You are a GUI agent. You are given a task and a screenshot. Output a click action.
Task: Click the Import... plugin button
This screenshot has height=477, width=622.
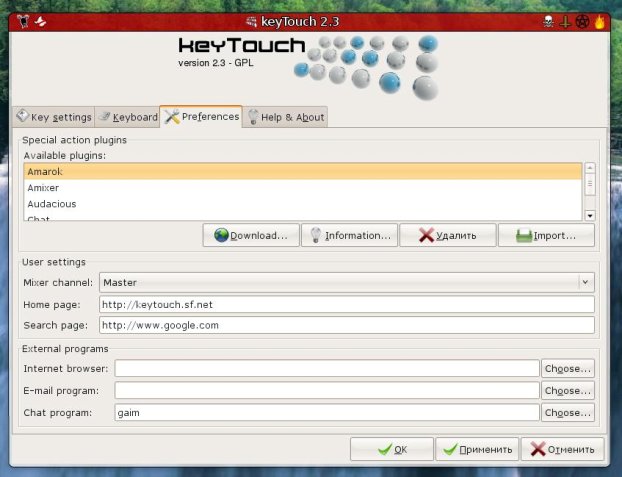pos(546,235)
